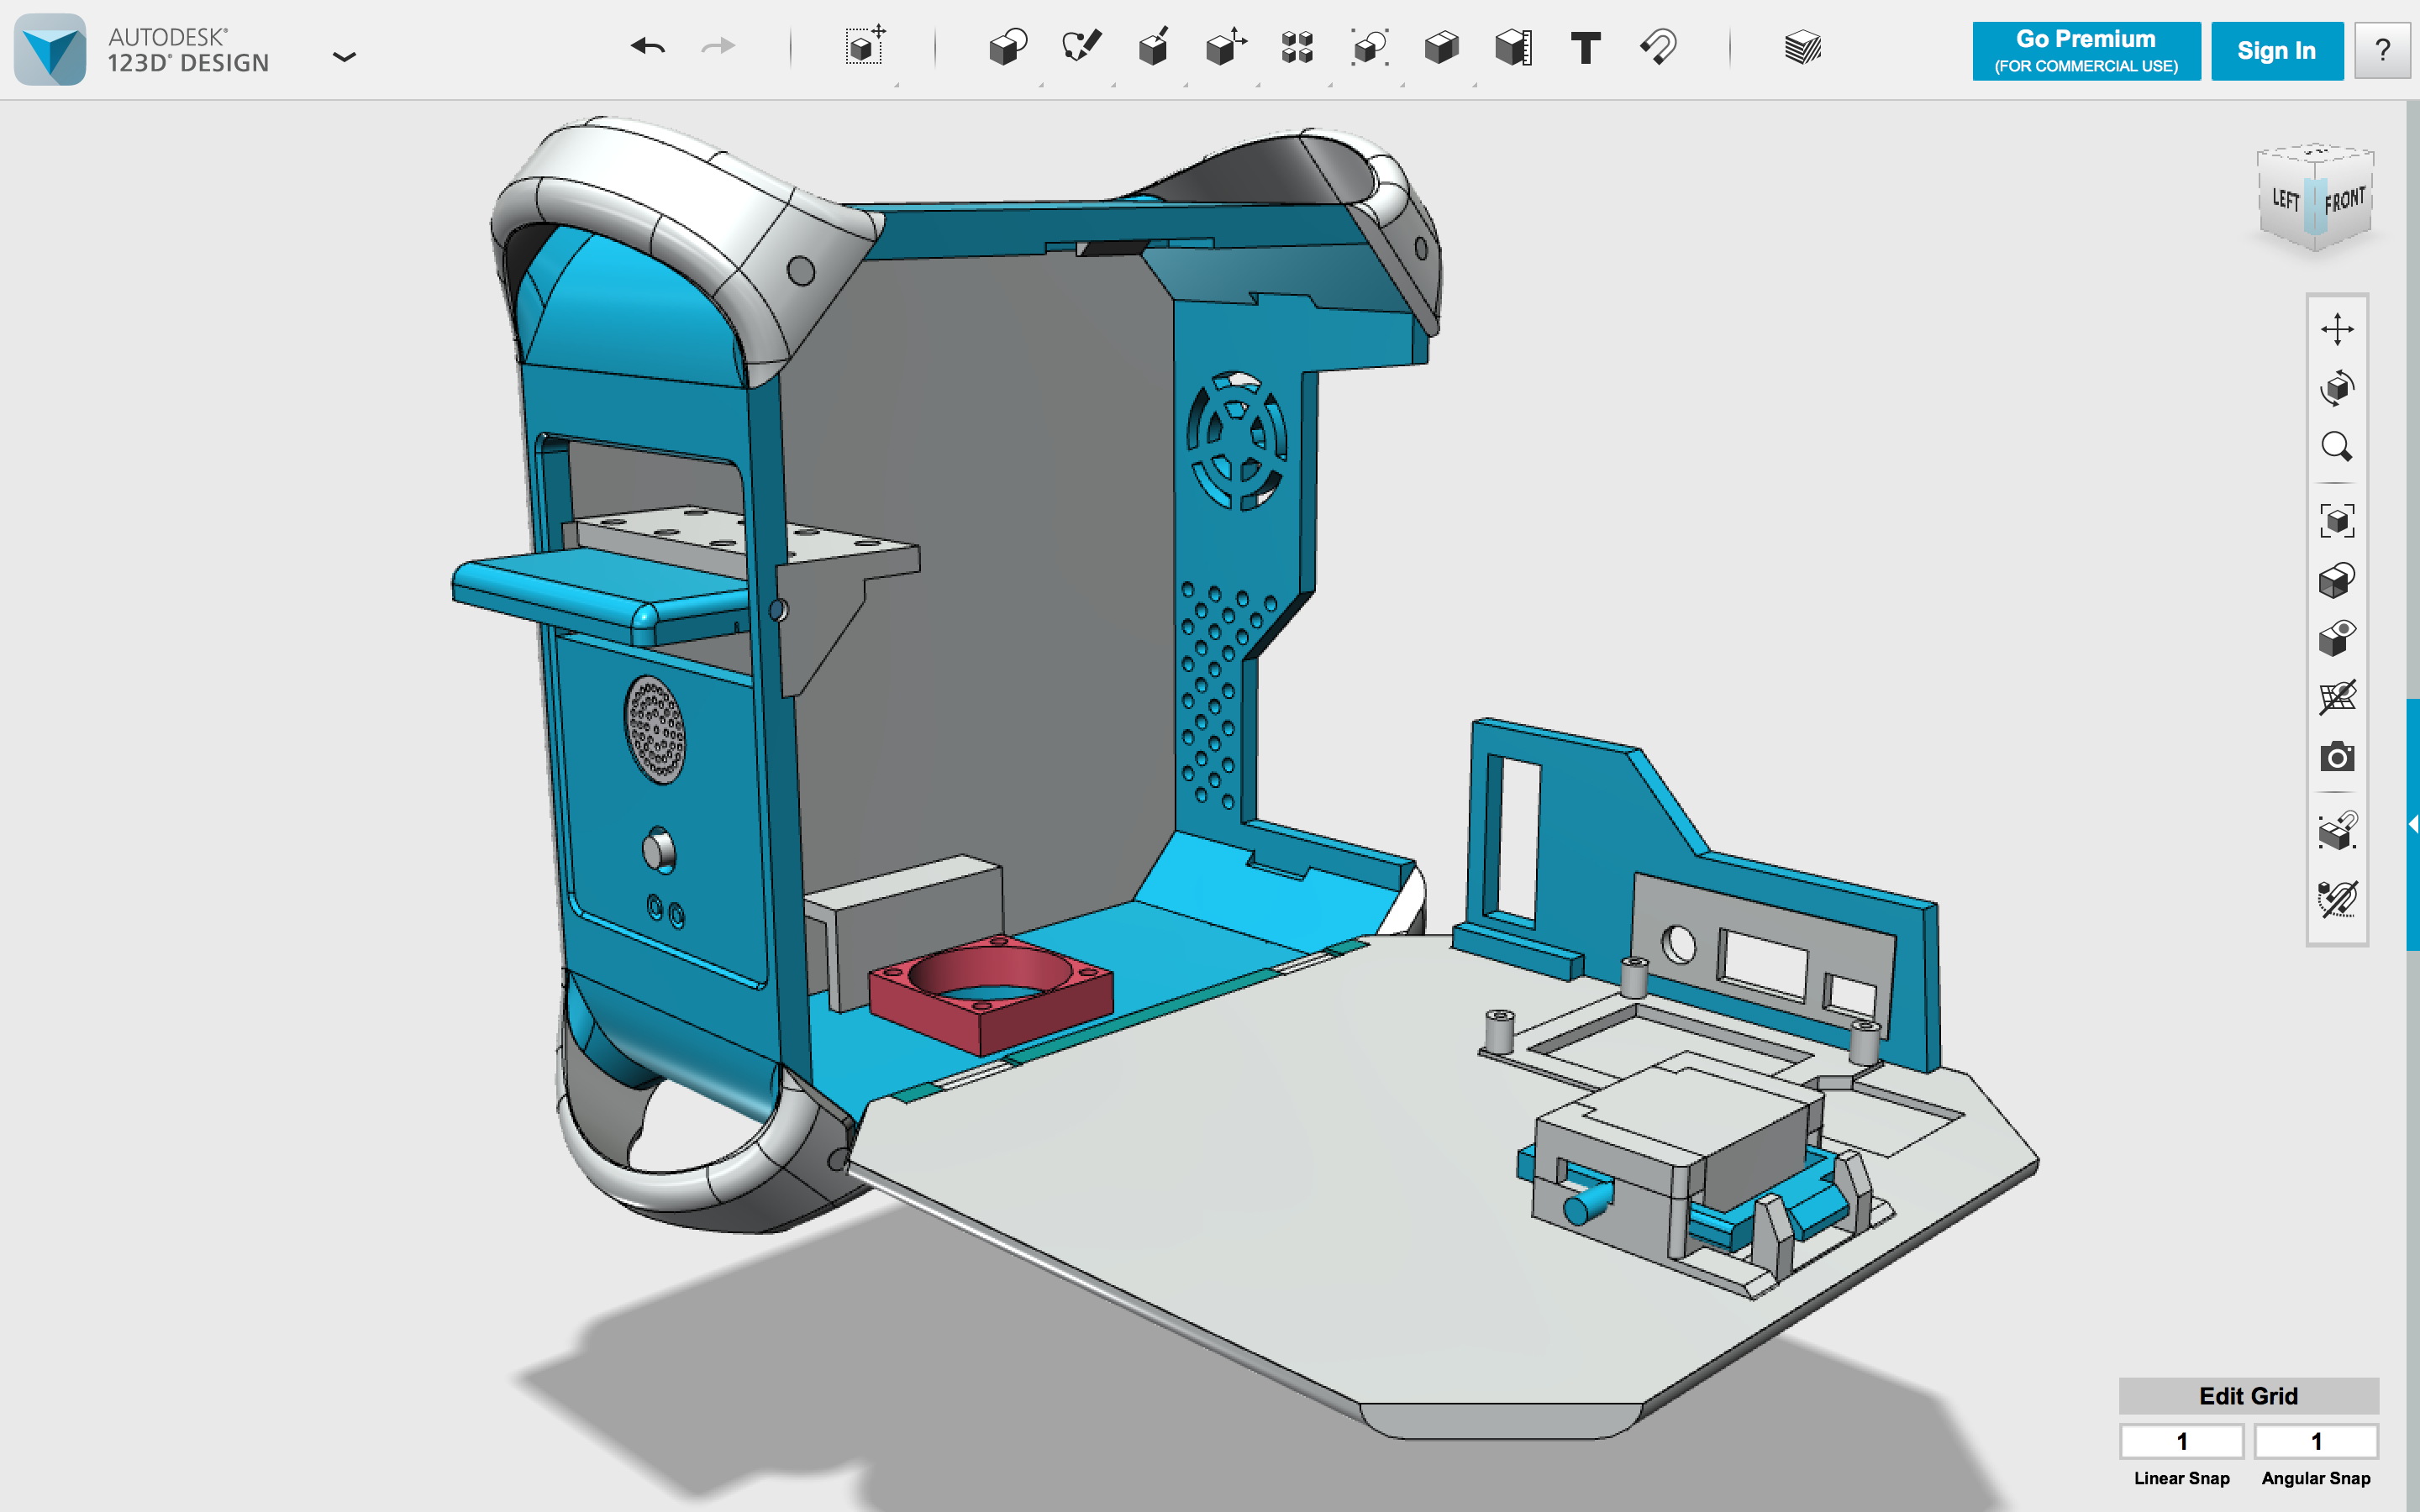This screenshot has height=1512, width=2420.
Task: Open the 123D Design application menu dropdown
Action: (343, 57)
